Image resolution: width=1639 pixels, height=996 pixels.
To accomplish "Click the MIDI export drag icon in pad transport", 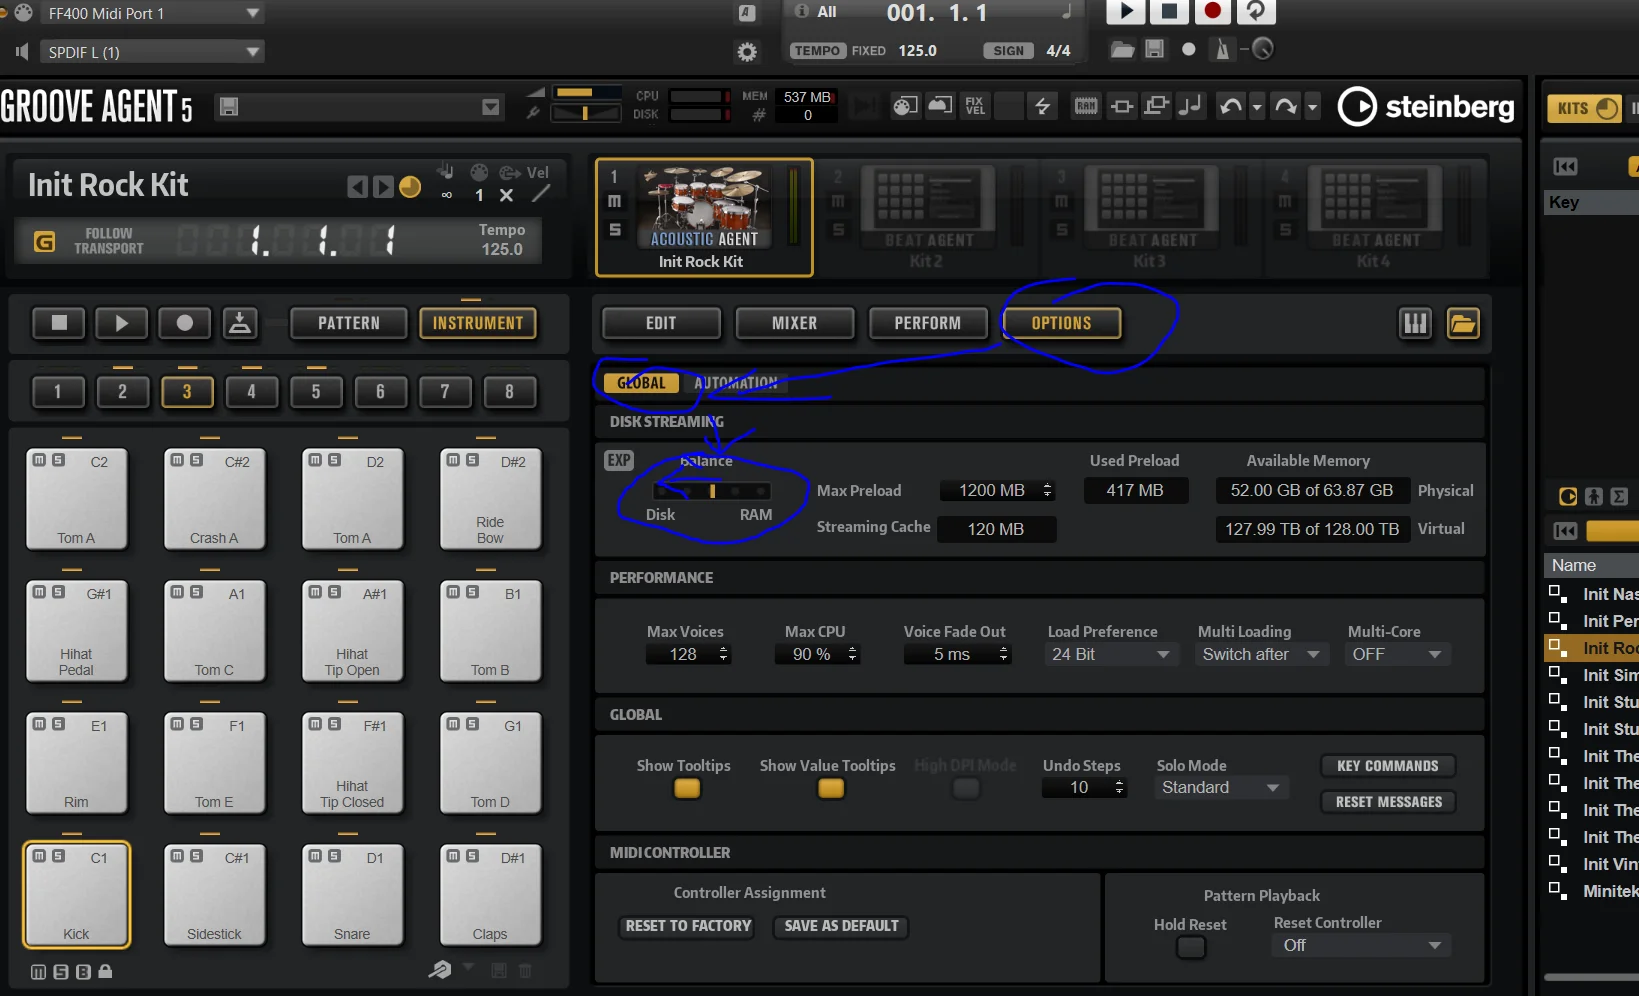I will [x=240, y=323].
